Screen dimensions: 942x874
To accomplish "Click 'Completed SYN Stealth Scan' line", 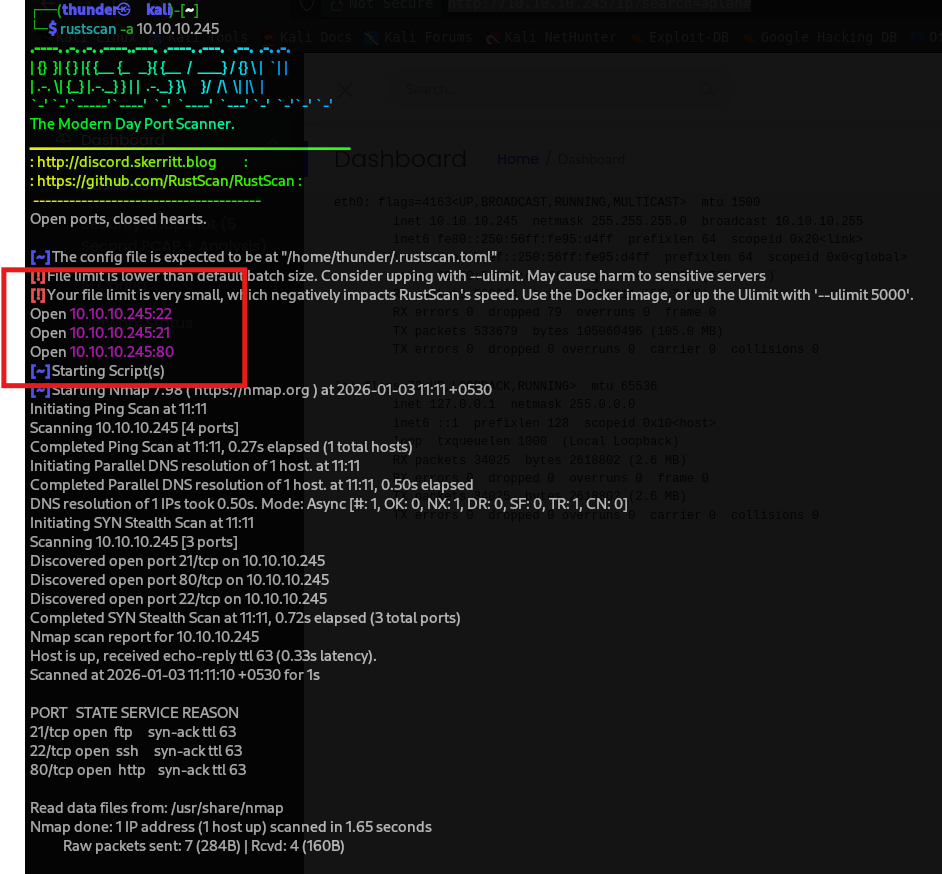I will [245, 618].
